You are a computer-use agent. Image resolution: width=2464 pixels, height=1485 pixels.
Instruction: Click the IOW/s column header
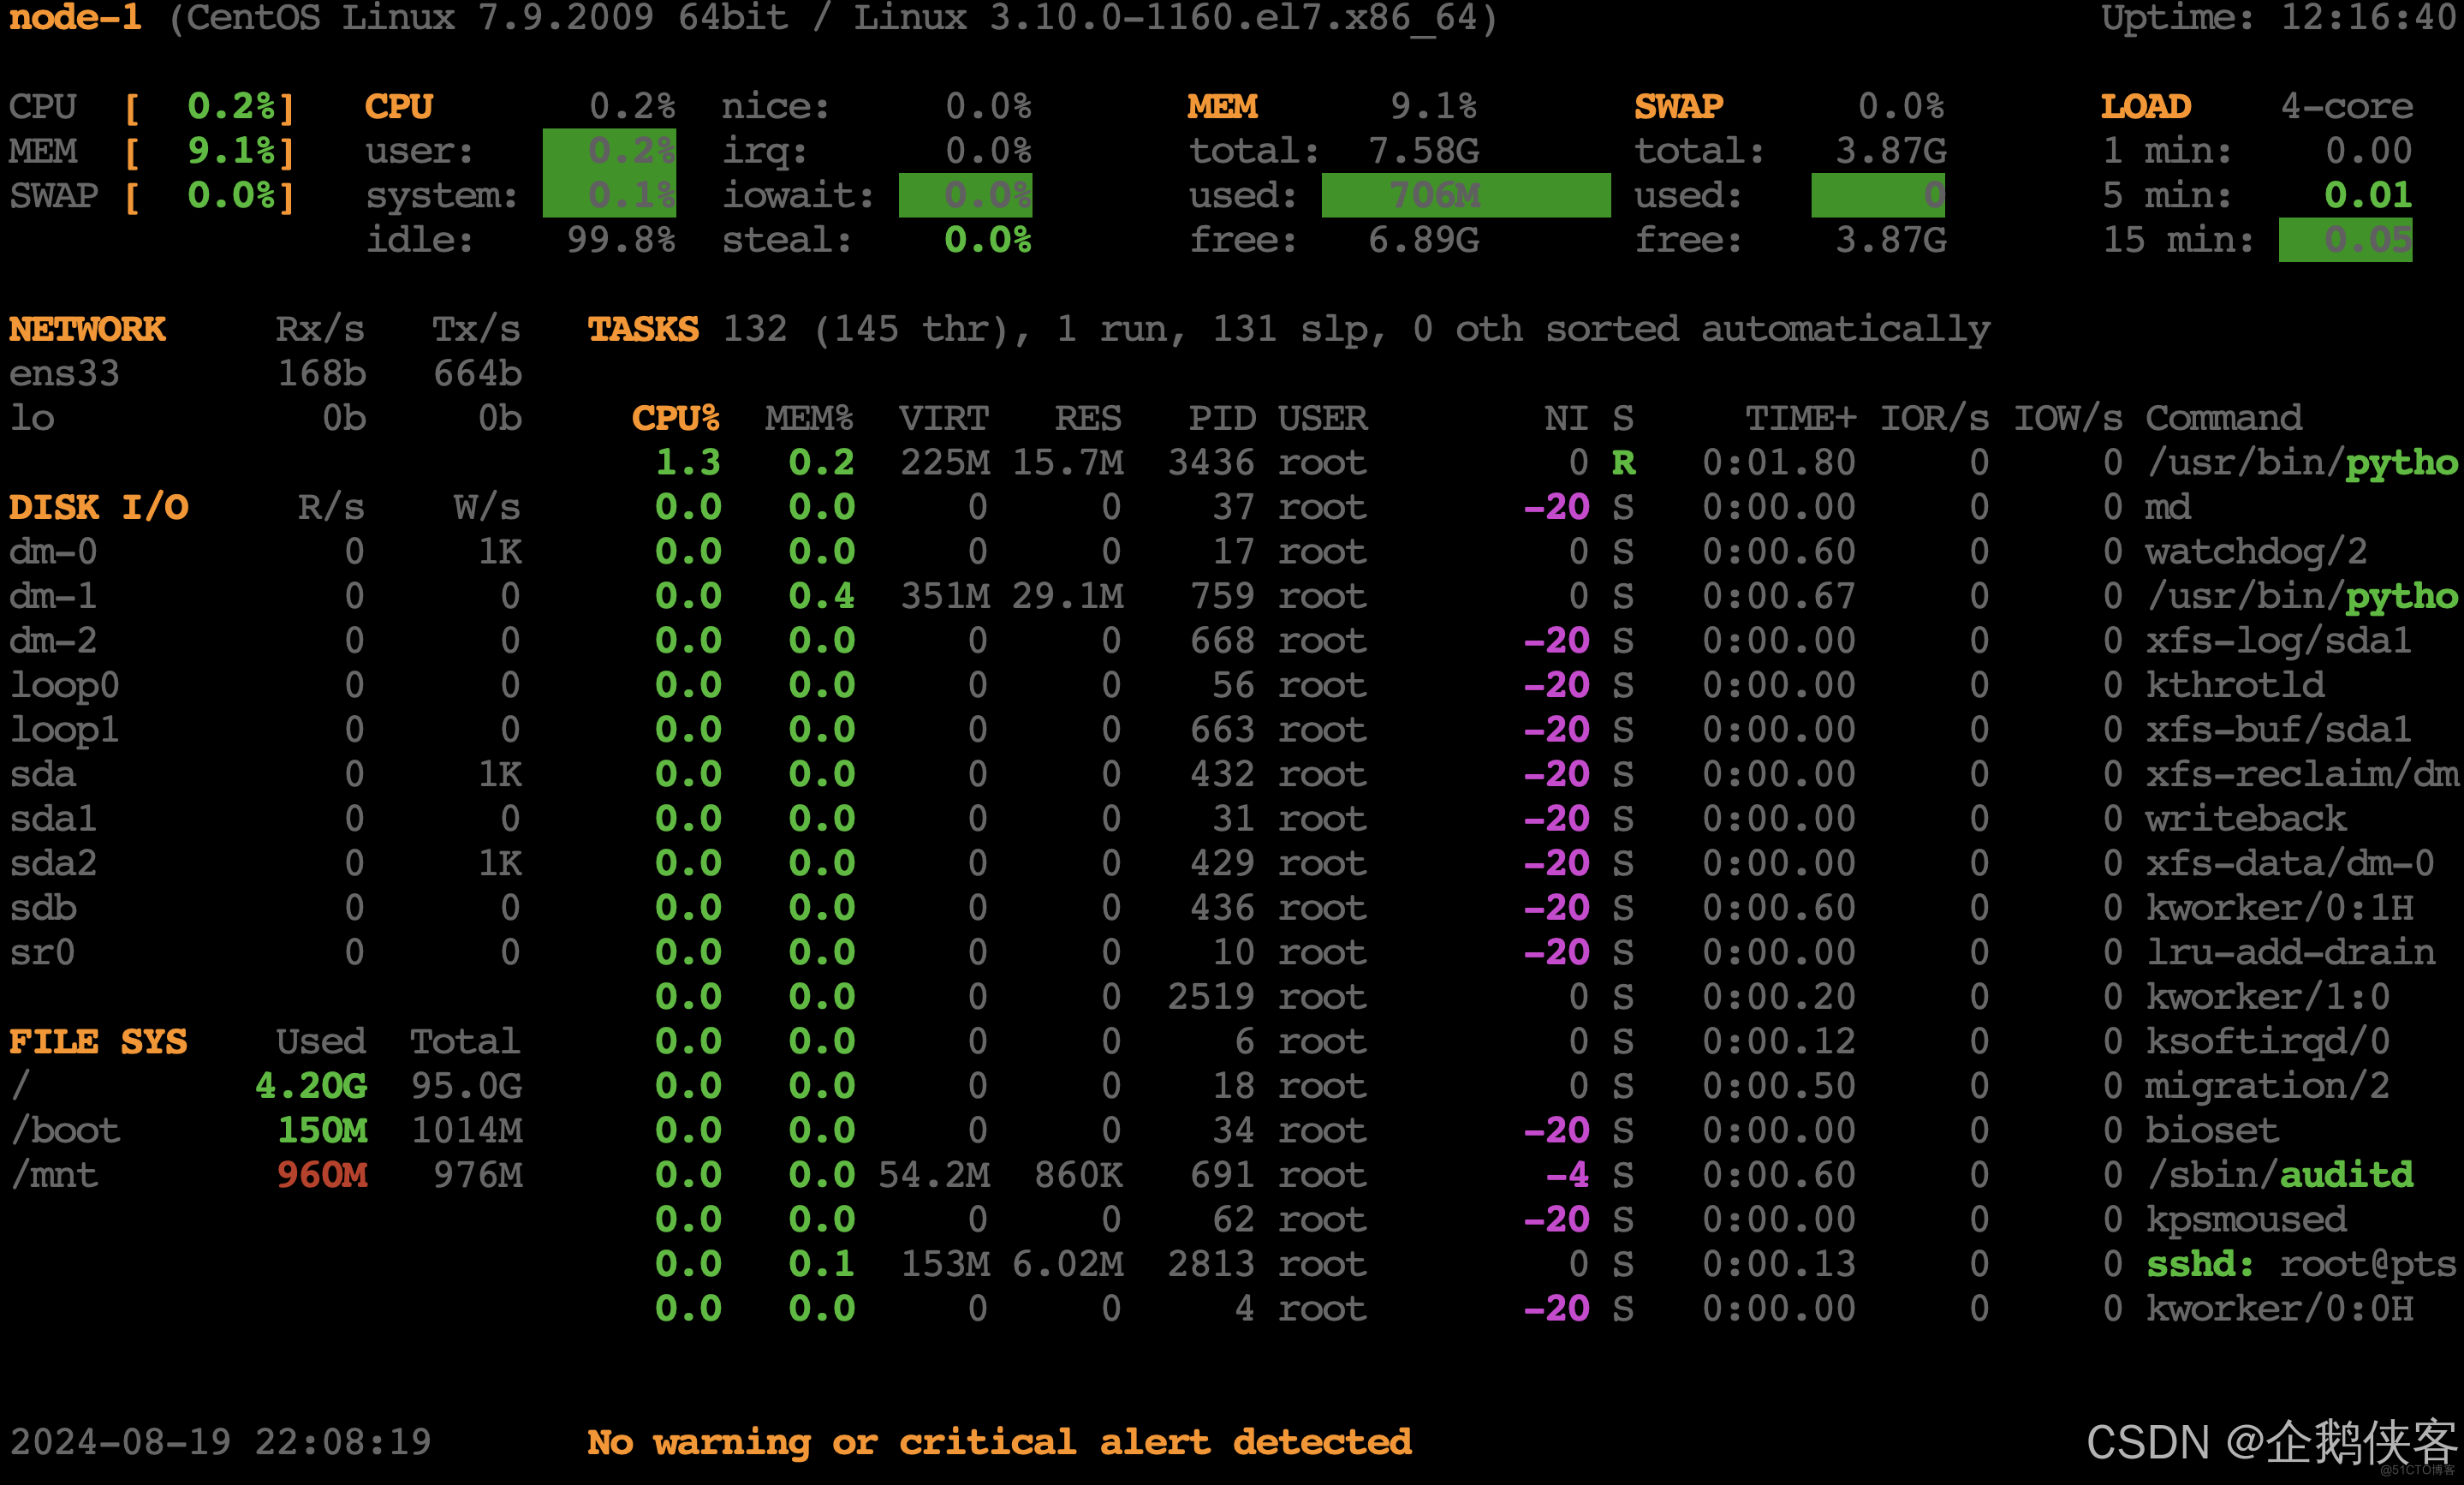[x=2068, y=418]
